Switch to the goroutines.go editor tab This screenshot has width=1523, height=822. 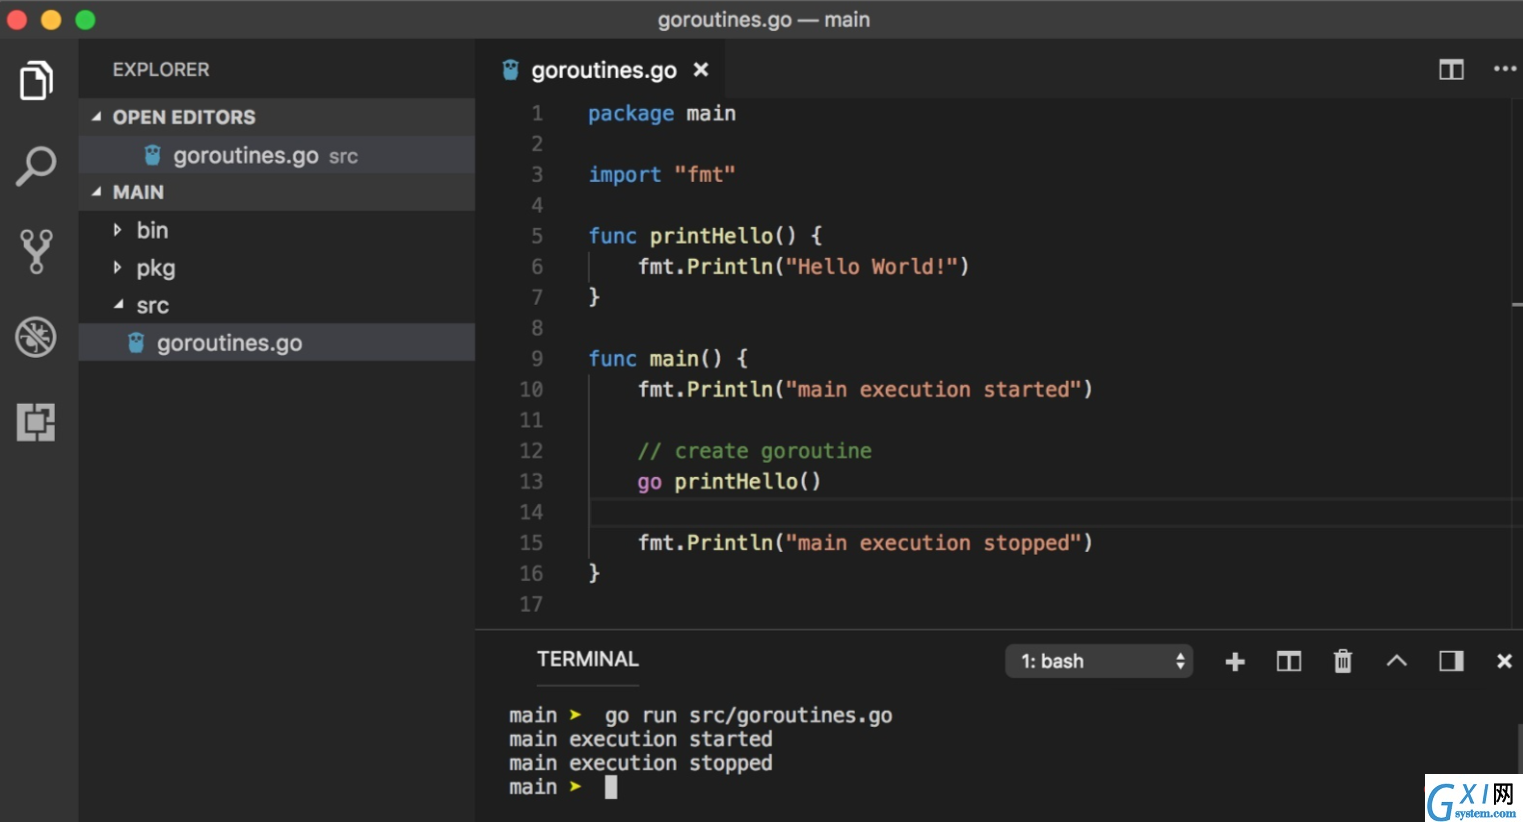coord(604,70)
